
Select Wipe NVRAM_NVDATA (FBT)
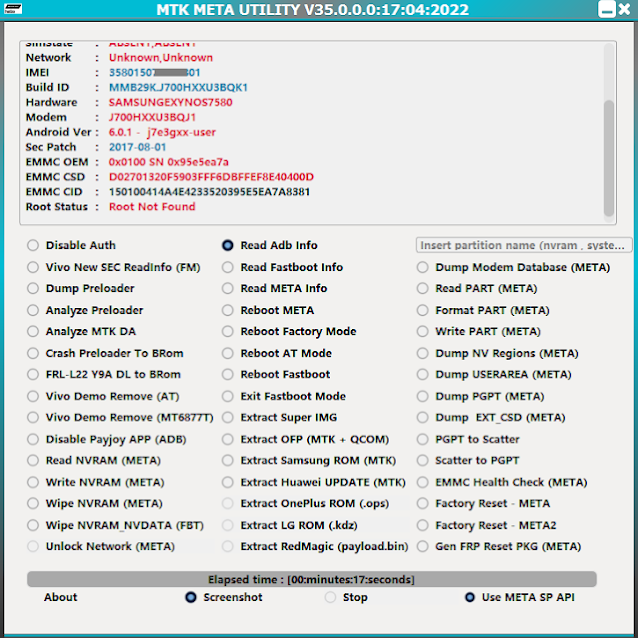[x=33, y=525]
